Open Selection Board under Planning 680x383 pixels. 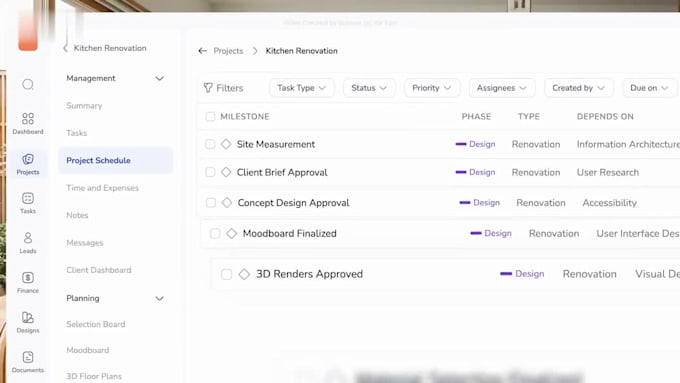pyautogui.click(x=96, y=324)
